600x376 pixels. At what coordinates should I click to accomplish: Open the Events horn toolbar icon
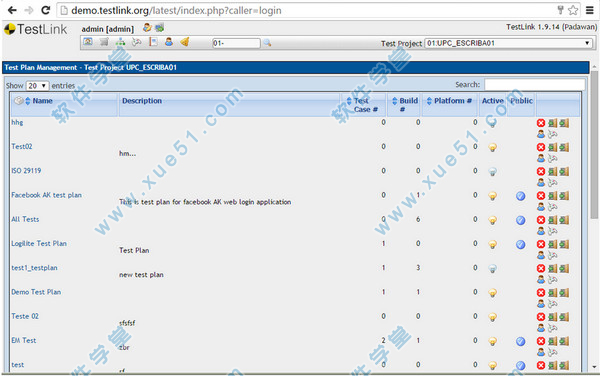[x=185, y=42]
